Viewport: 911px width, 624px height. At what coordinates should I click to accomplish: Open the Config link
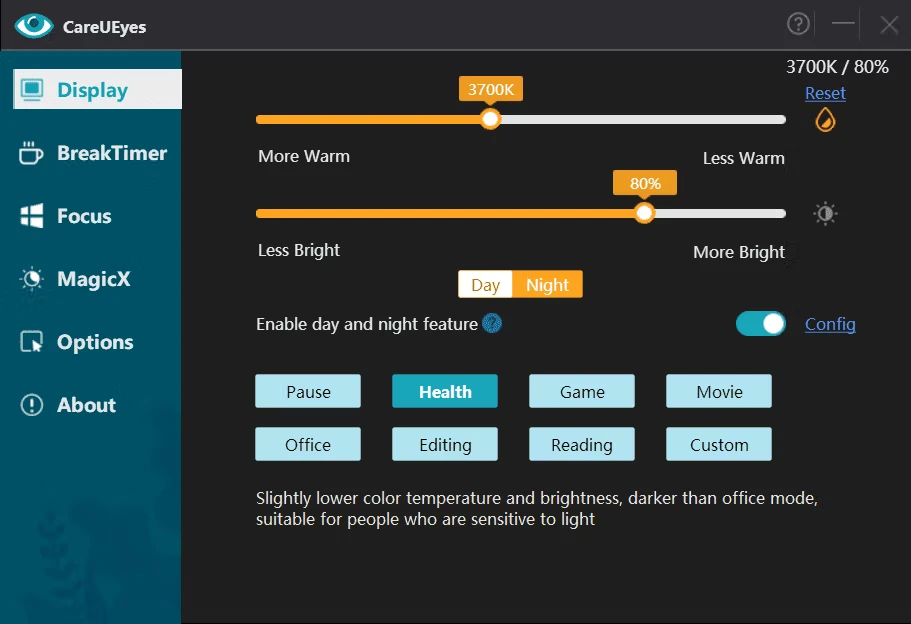[830, 324]
